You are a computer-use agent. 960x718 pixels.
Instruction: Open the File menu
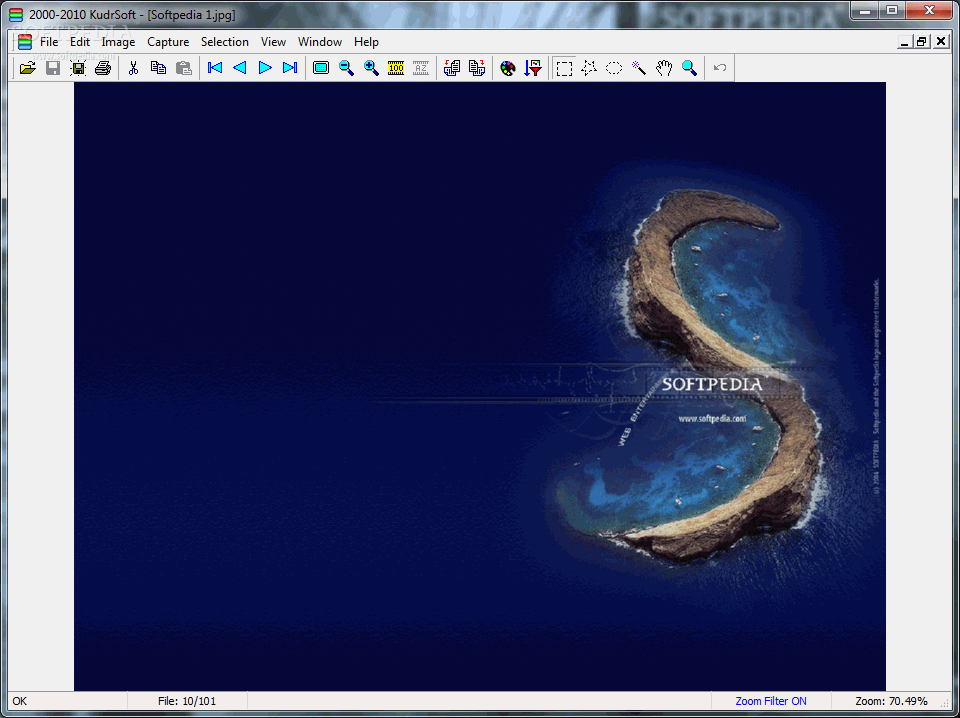pos(49,42)
